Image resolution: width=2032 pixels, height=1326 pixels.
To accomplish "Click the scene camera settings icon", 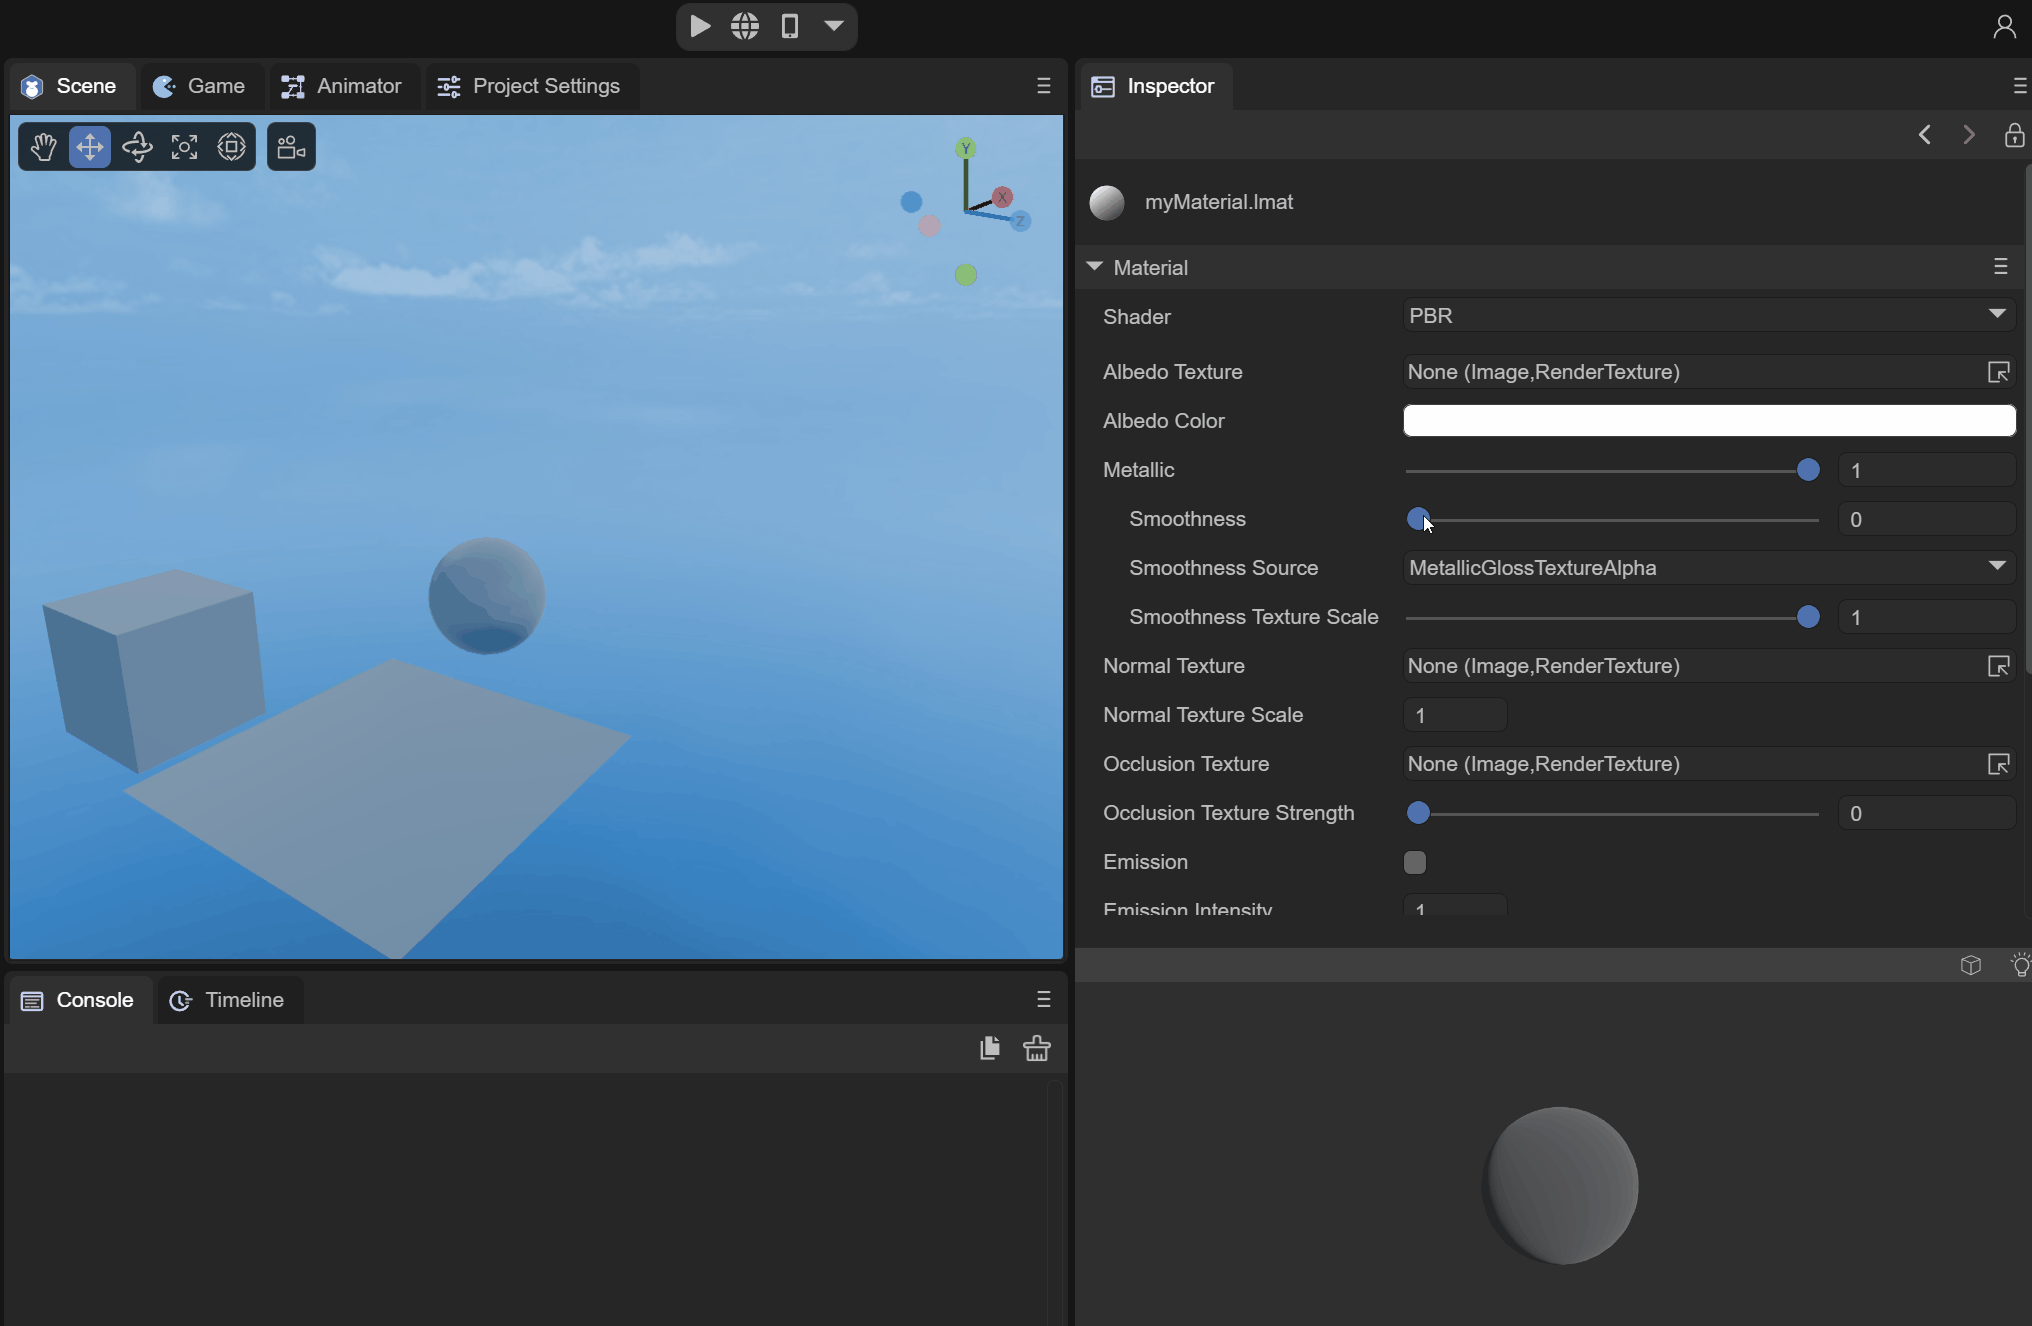I will (291, 147).
